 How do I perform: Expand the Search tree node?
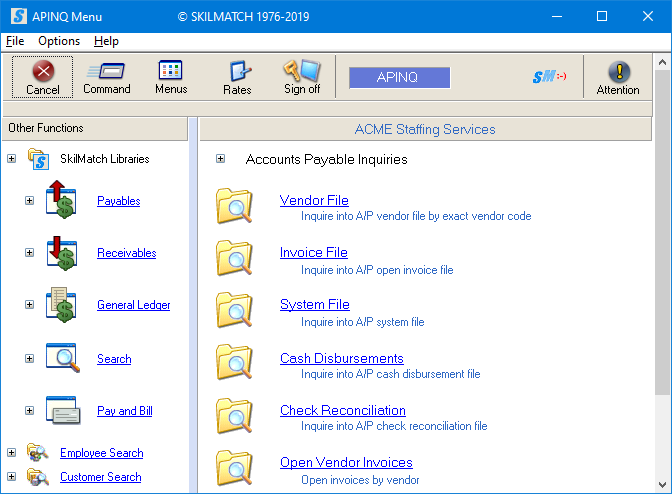tap(29, 358)
